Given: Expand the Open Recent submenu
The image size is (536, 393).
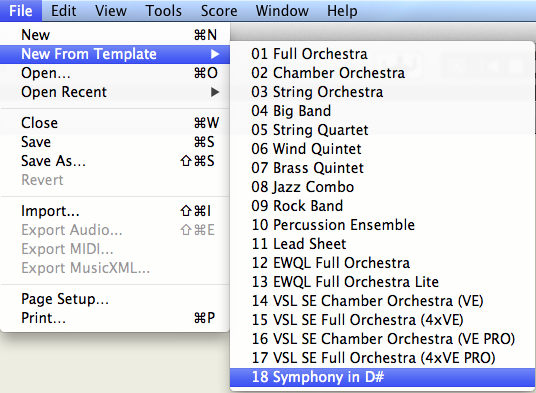Looking at the screenshot, I should [x=115, y=92].
